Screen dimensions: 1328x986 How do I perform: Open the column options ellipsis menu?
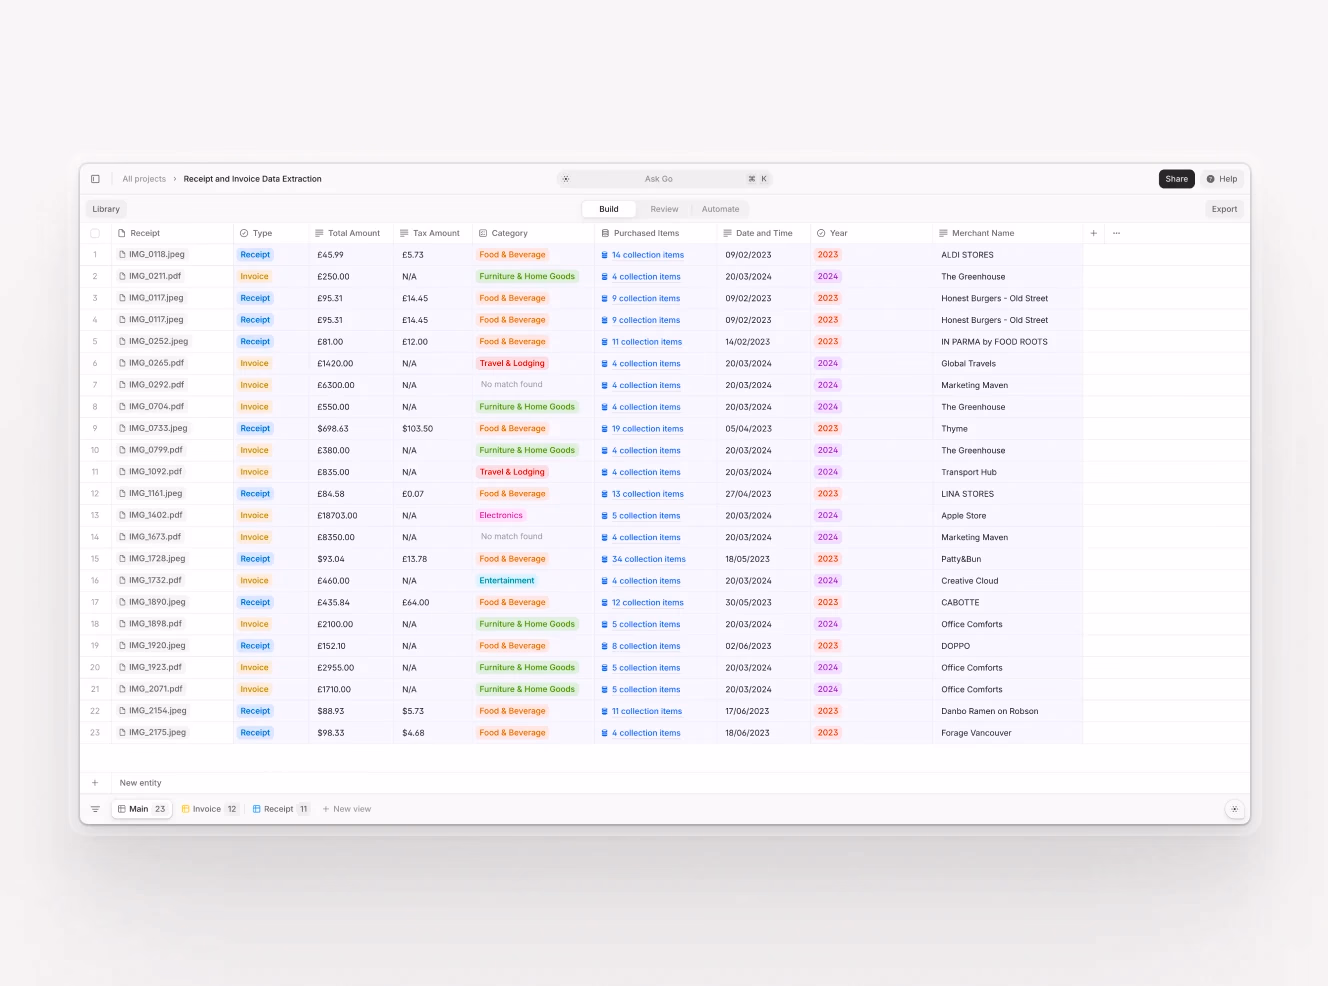pyautogui.click(x=1116, y=233)
